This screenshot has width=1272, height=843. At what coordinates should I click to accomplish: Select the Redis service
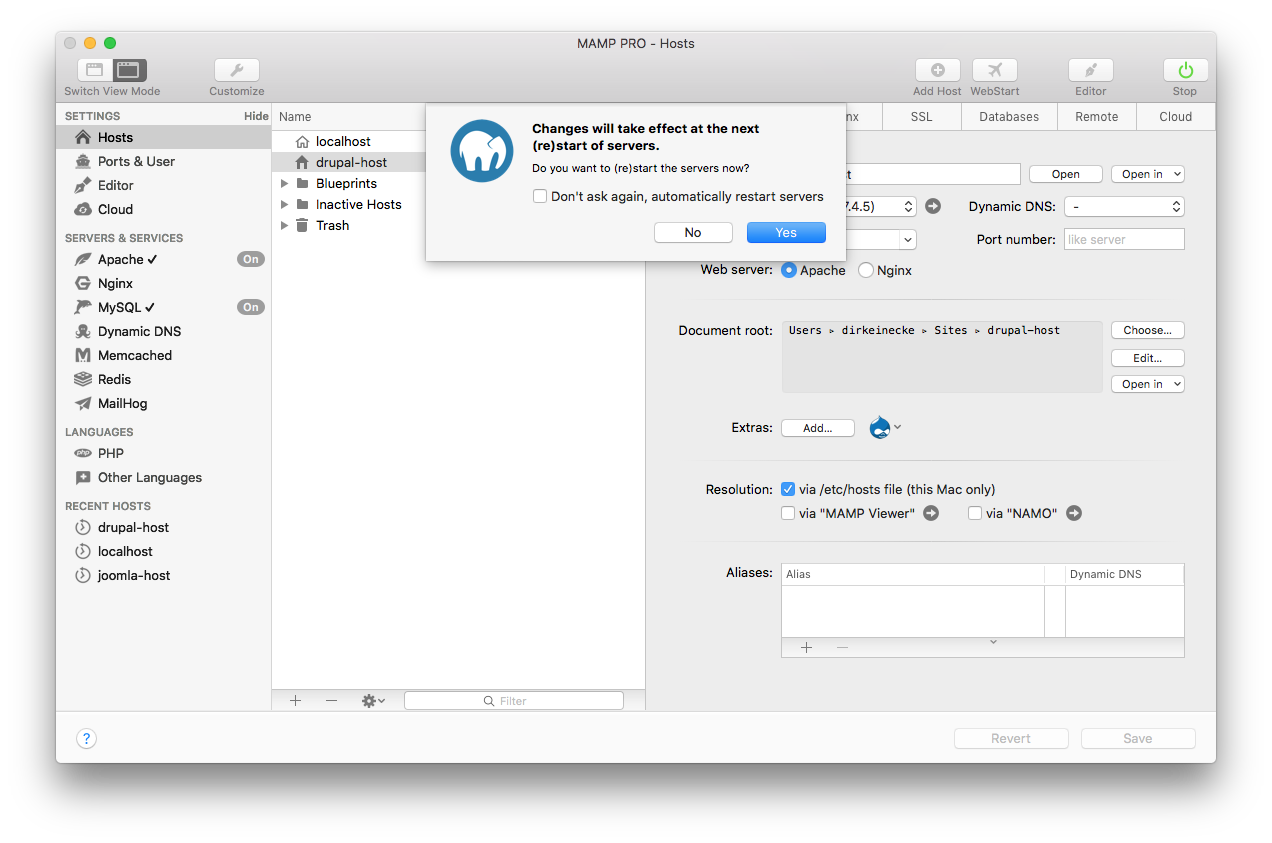(x=113, y=379)
